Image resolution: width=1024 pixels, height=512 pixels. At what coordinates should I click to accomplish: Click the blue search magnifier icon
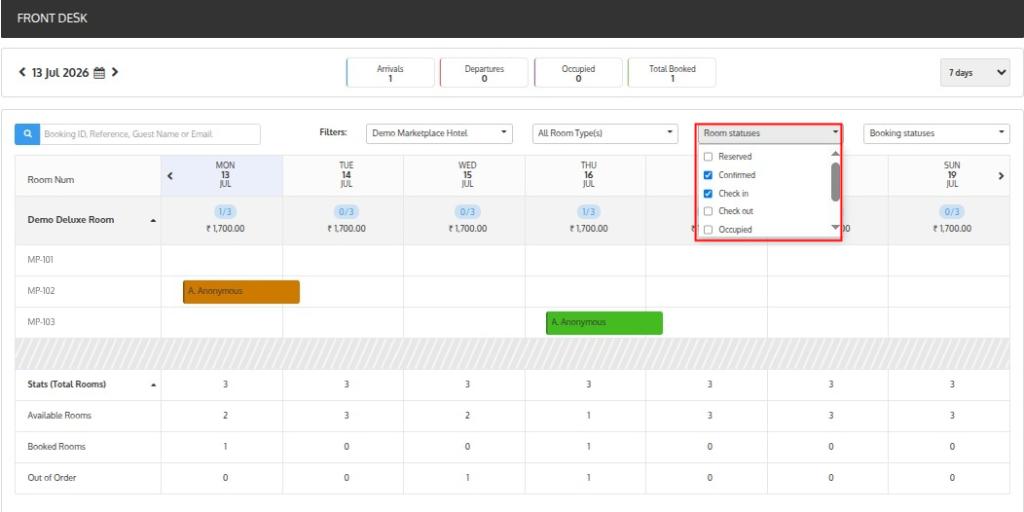click(27, 134)
